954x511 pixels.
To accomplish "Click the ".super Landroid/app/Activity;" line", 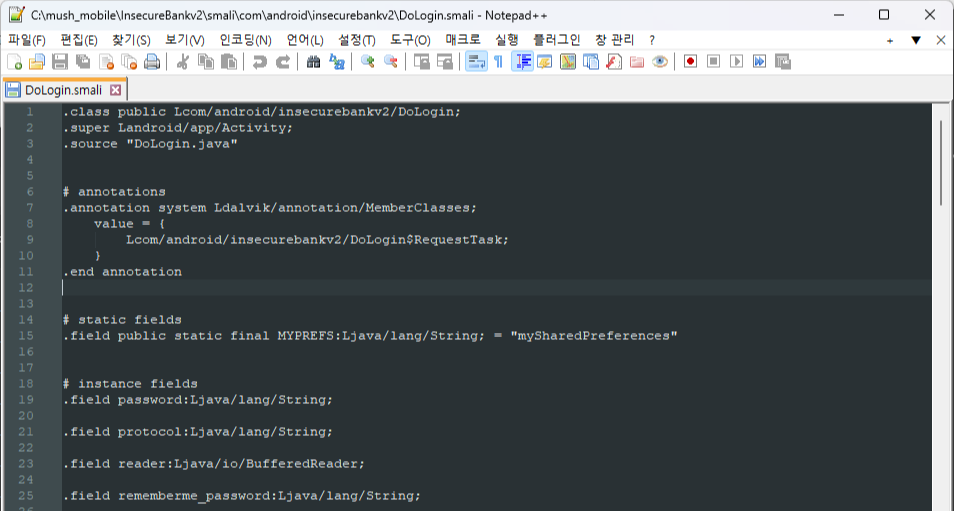I will coord(178,128).
